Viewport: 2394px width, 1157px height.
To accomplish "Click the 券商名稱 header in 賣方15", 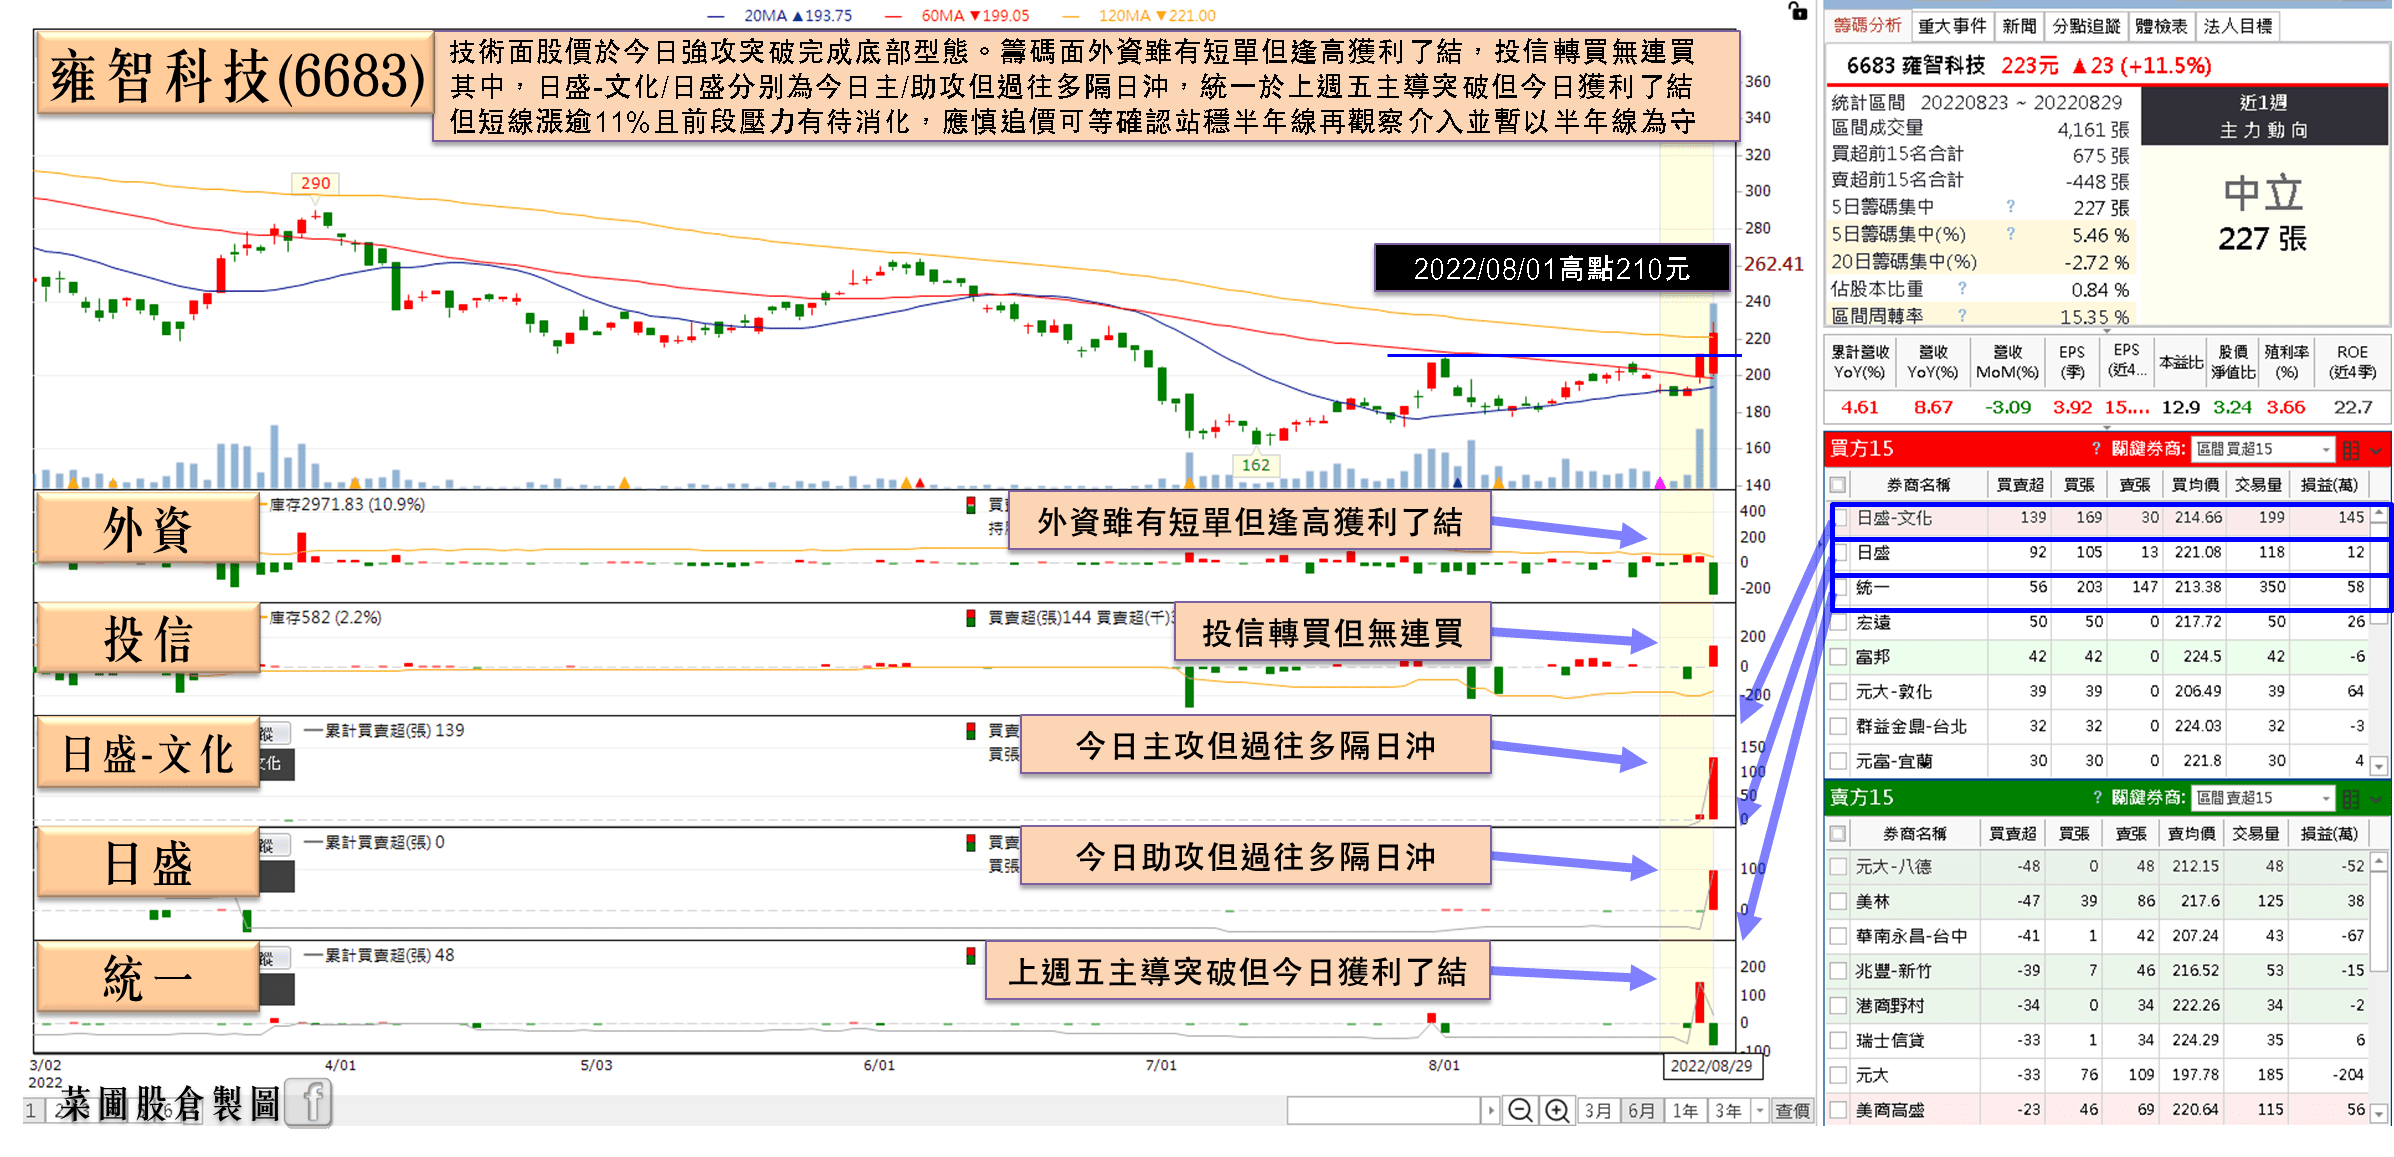I will tap(1914, 834).
